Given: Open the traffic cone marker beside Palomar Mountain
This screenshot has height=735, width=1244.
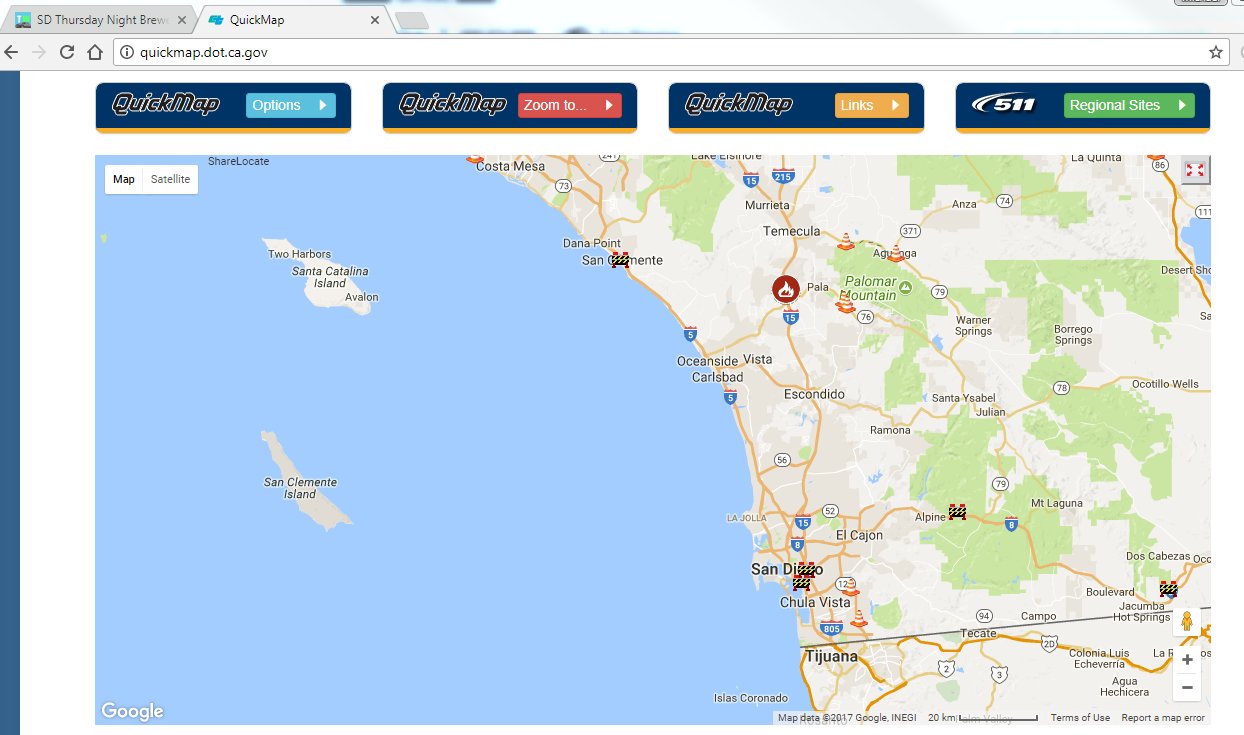Looking at the screenshot, I should (847, 303).
